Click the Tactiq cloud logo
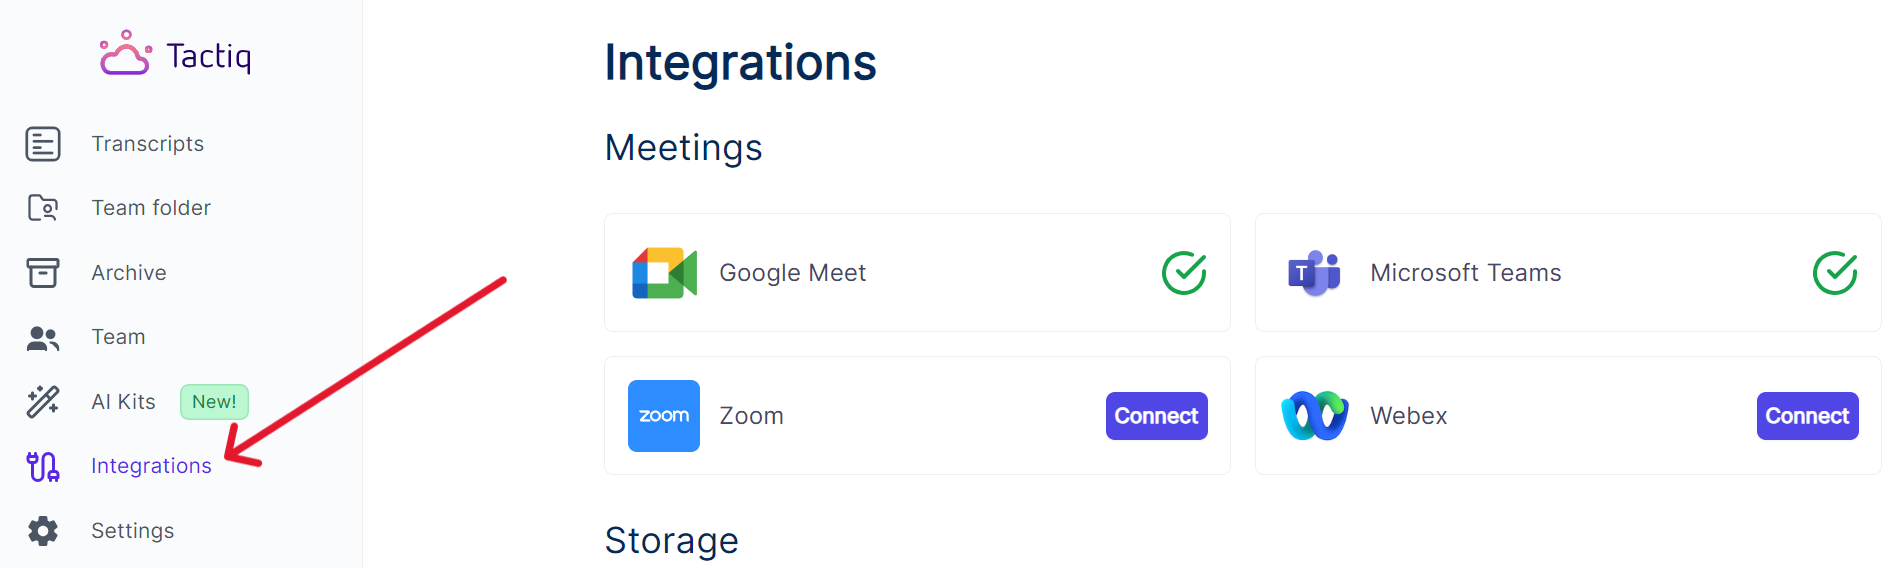The height and width of the screenshot is (568, 1899). pos(125,54)
